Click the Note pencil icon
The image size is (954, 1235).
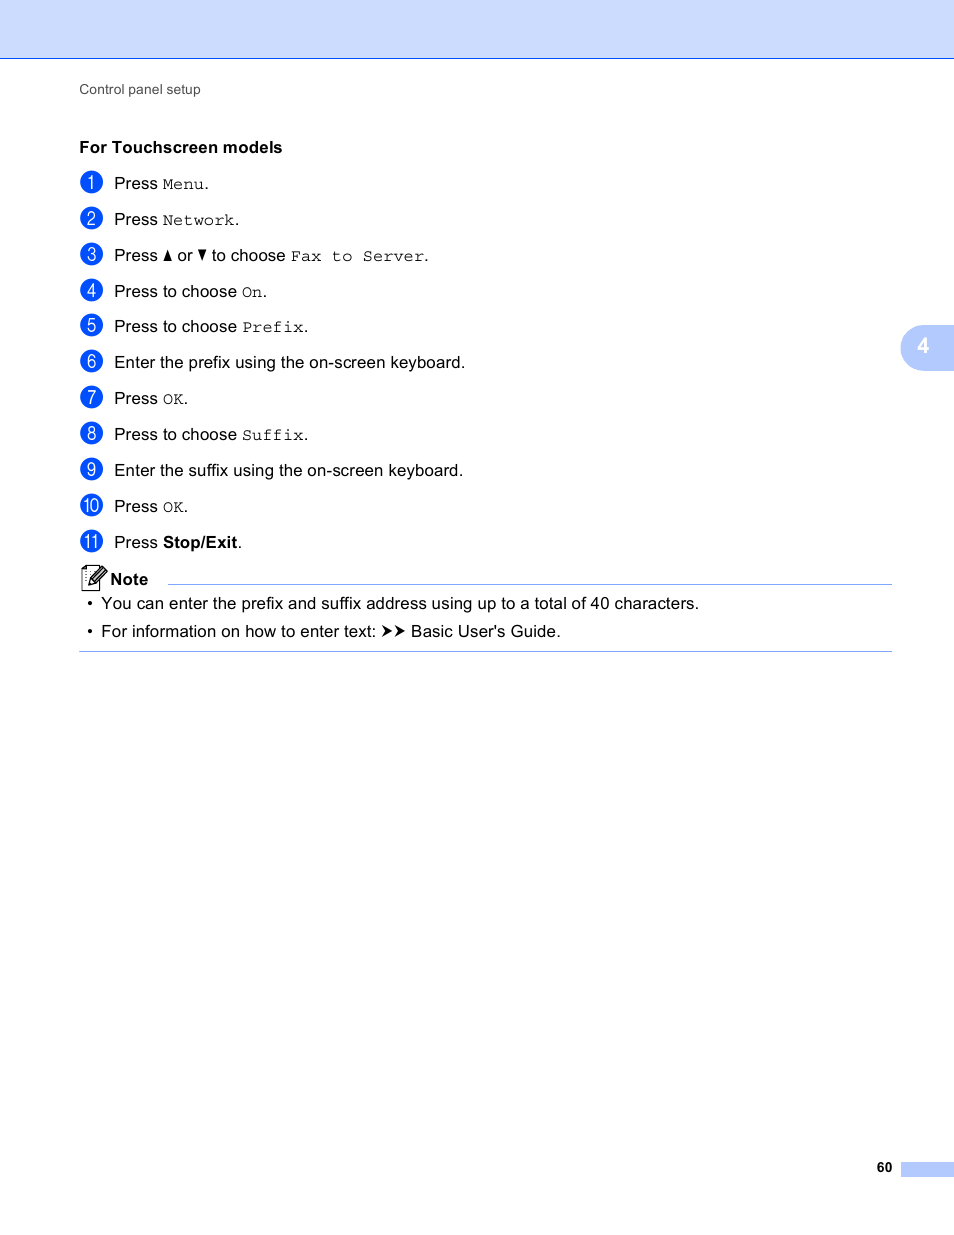(93, 577)
